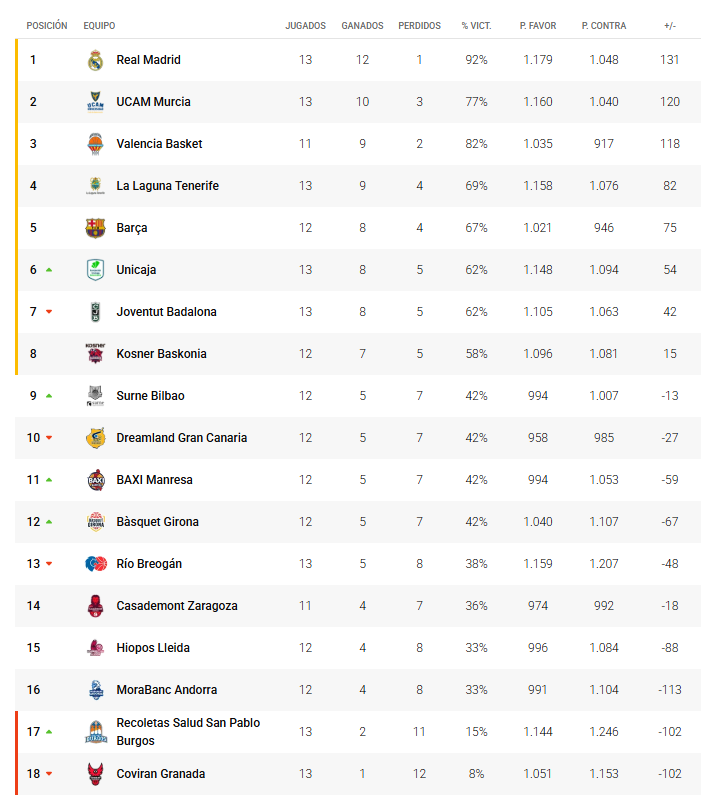Click the Casademont Zaragoza logo
Image resolution: width=701 pixels, height=802 pixels.
[95, 606]
